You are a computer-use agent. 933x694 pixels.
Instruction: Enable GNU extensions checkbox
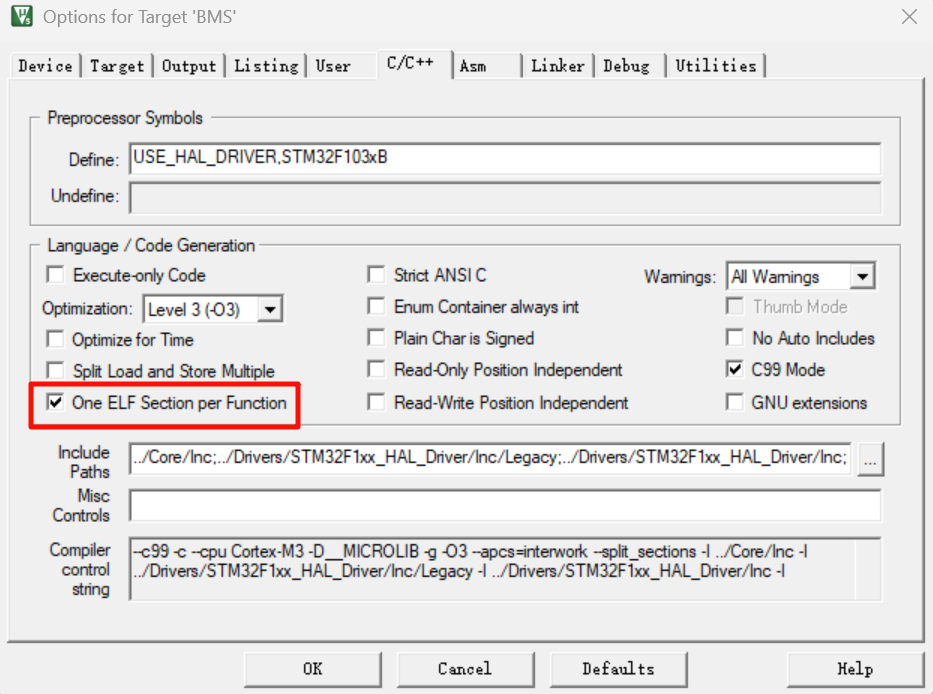point(735,402)
